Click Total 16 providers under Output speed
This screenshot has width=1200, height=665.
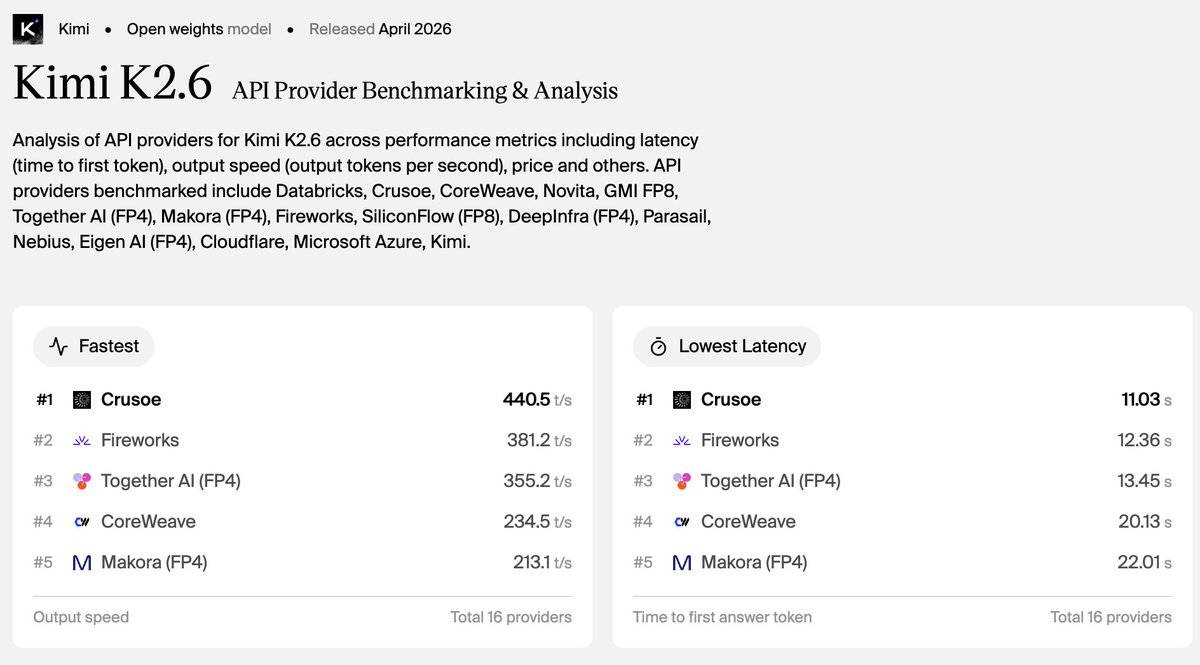(x=511, y=617)
